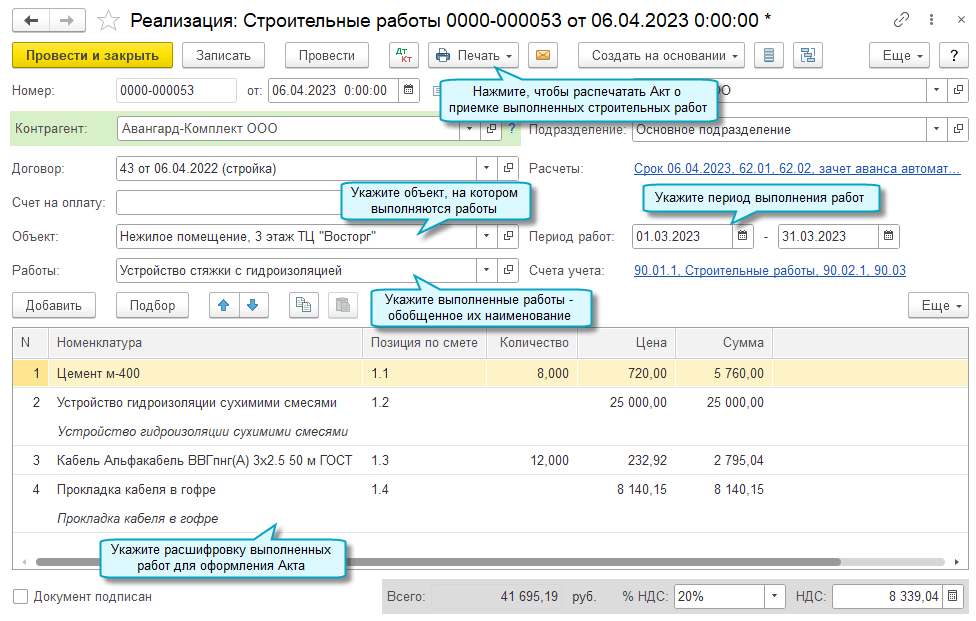Click Провести и закрыть

[92, 55]
